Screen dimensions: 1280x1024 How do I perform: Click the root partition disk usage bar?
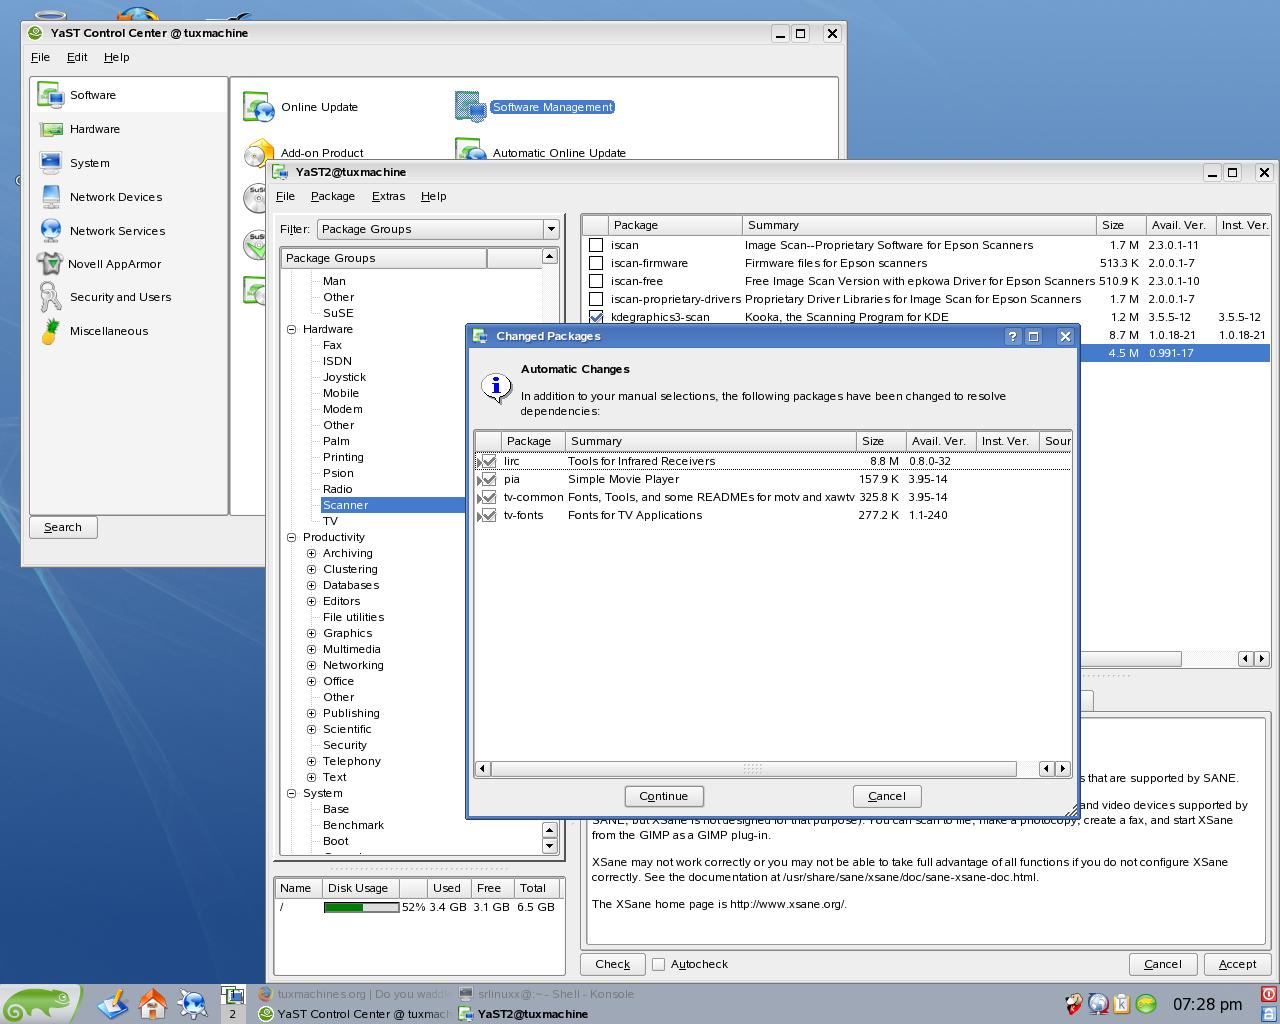361,907
